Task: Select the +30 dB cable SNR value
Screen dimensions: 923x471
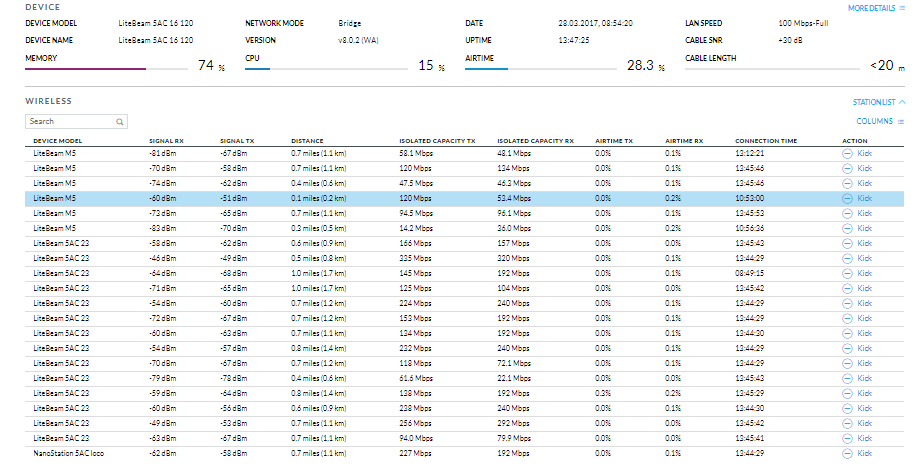Action: click(790, 41)
